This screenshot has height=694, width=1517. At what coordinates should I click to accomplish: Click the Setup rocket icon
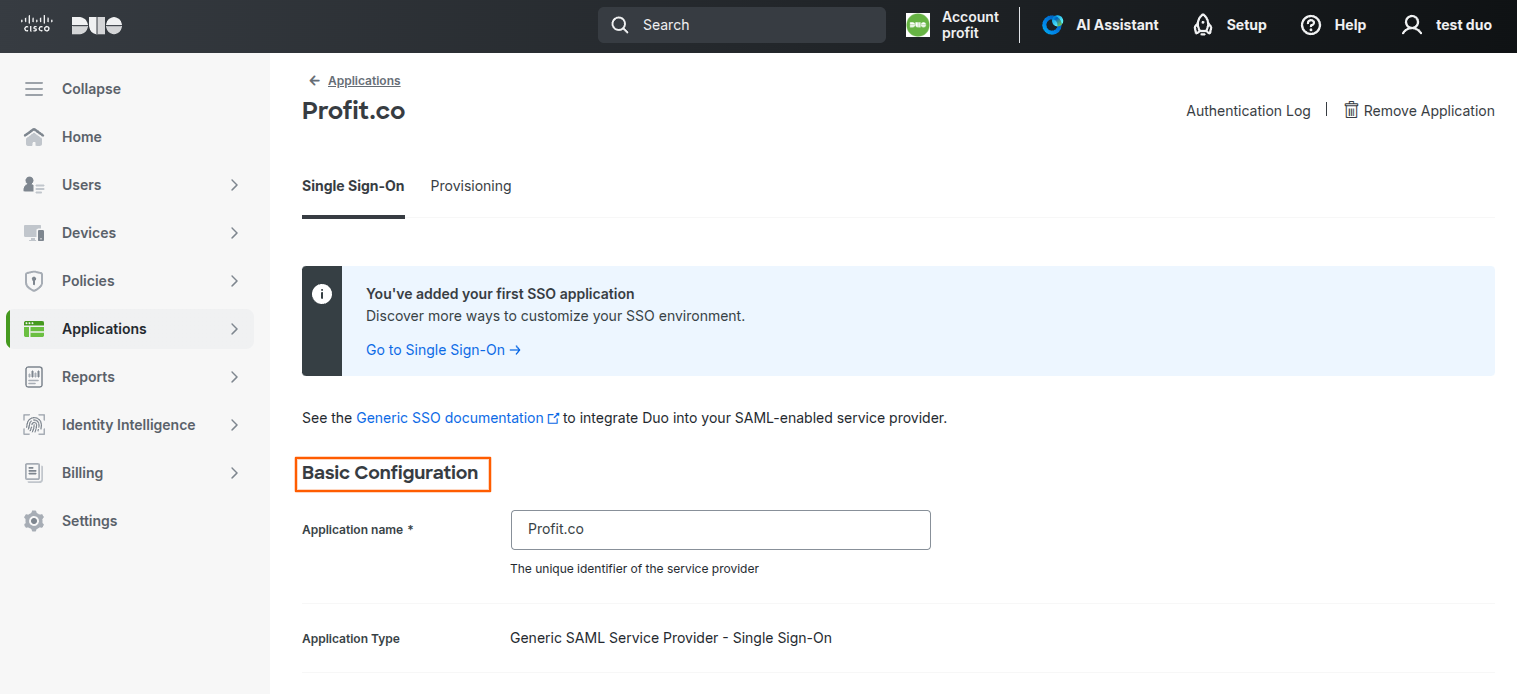(x=1203, y=25)
